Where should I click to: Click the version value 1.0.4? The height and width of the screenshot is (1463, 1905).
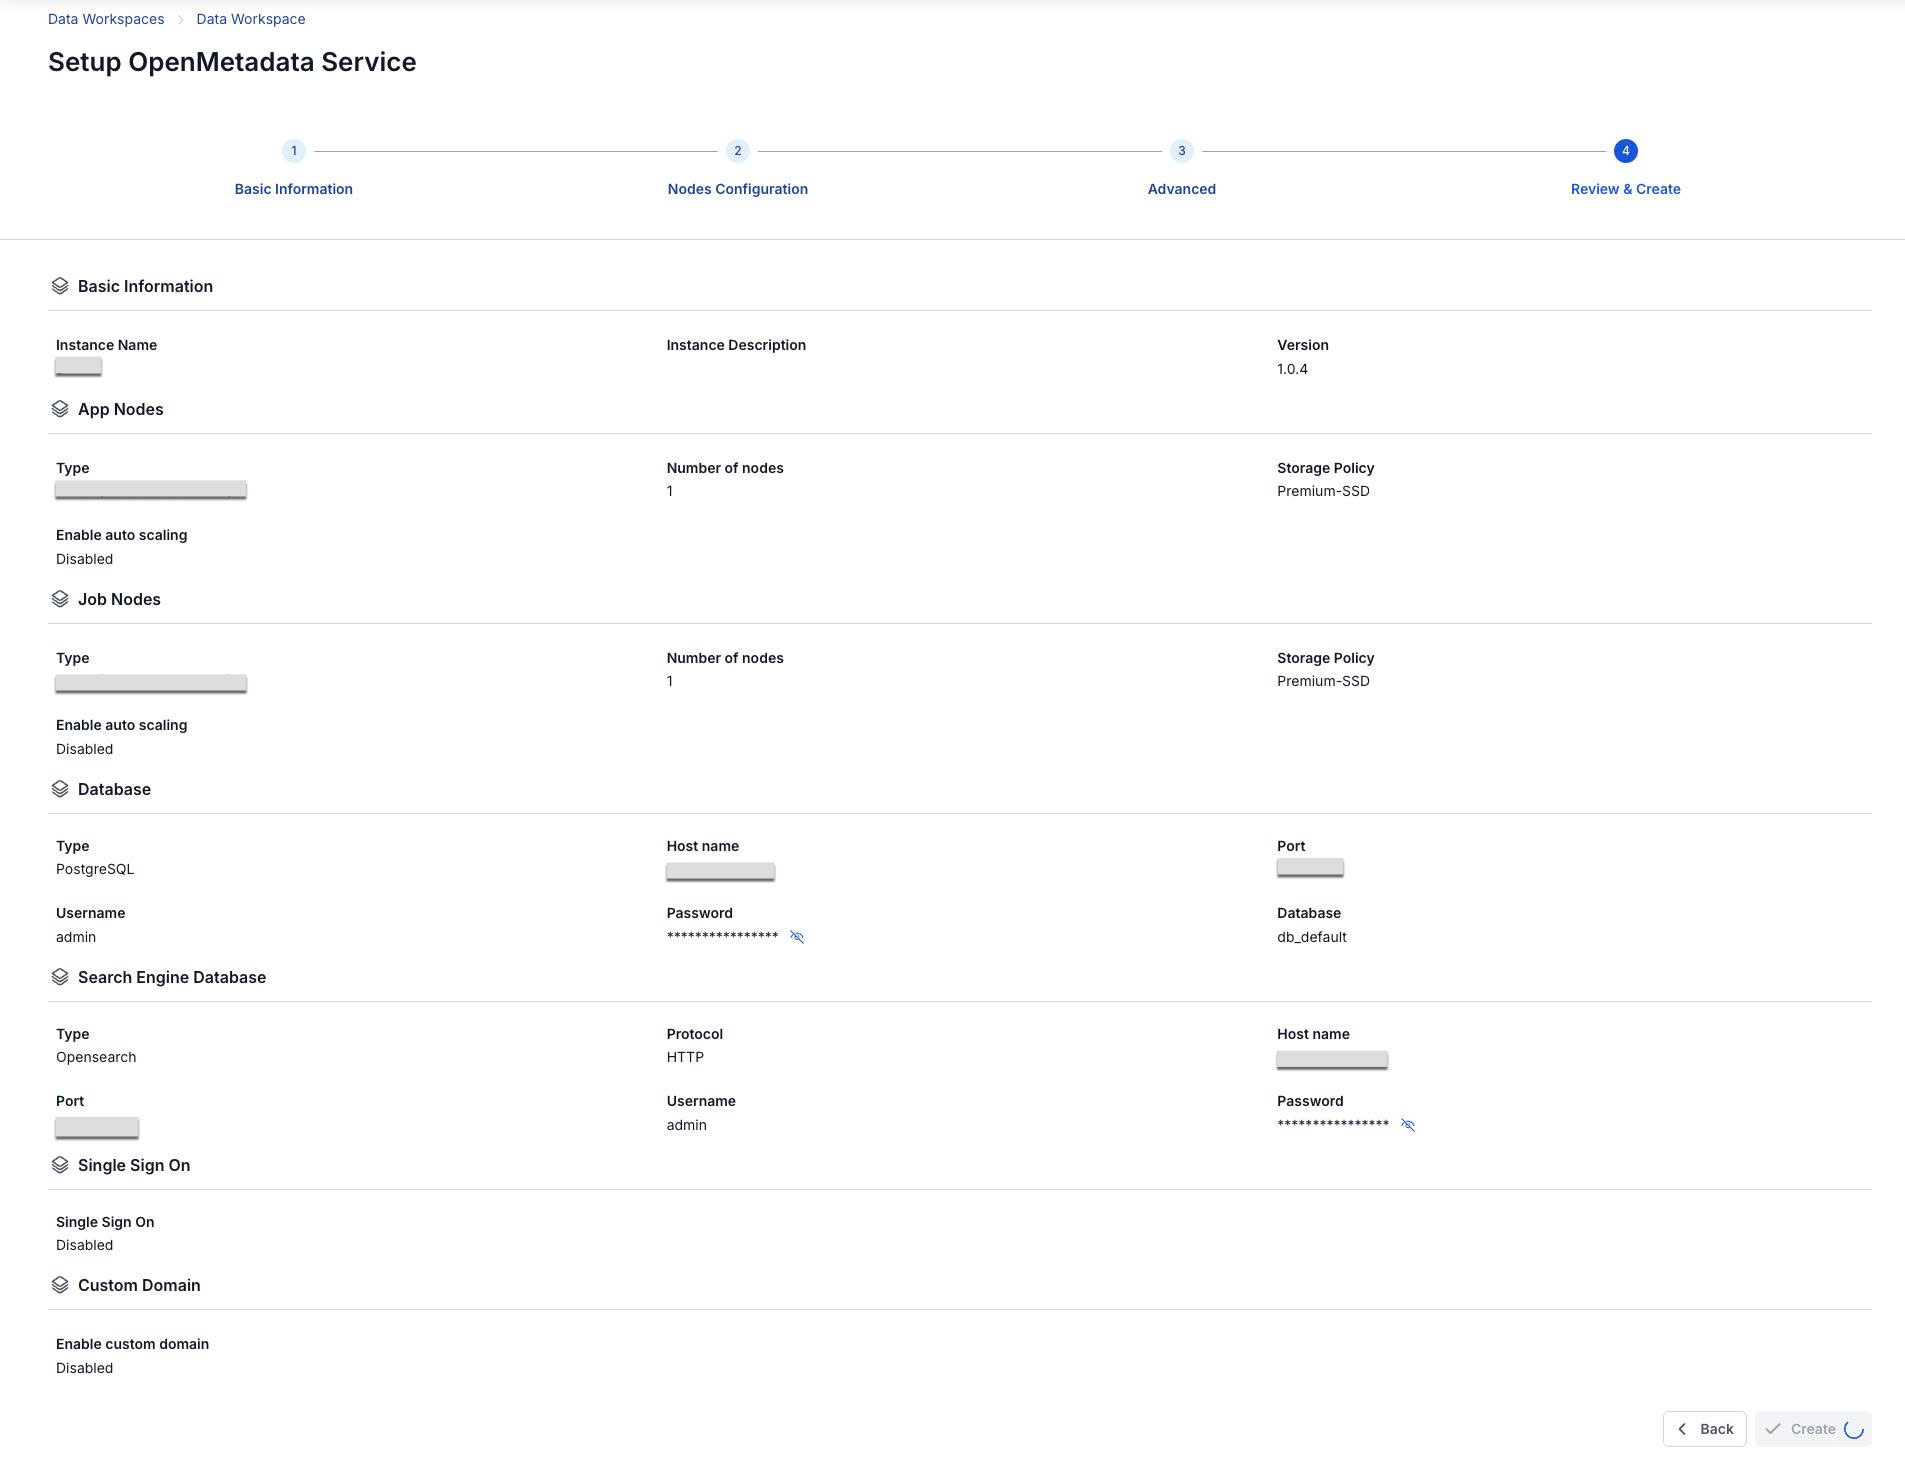point(1292,369)
